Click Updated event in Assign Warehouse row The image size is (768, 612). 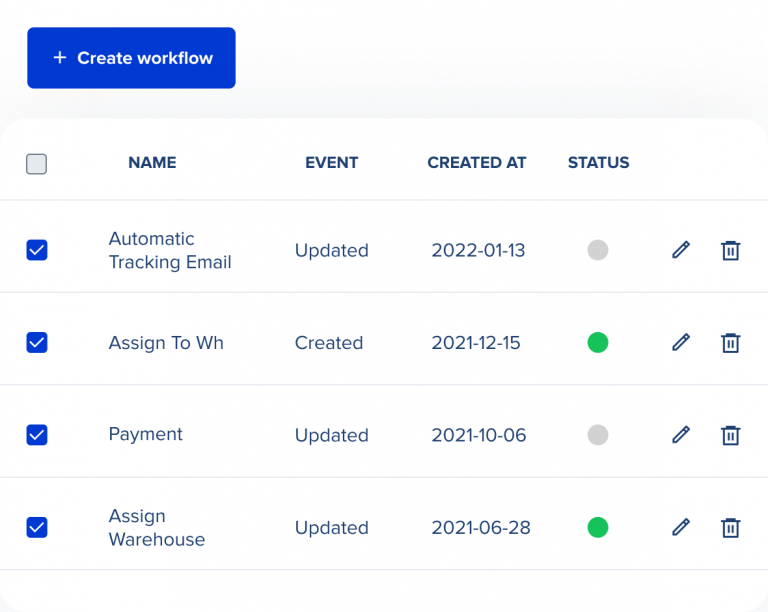tap(332, 528)
